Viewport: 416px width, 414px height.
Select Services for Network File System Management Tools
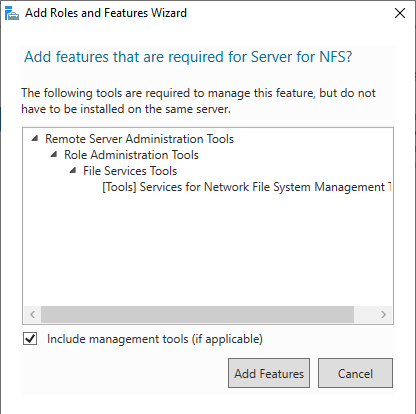pyautogui.click(x=247, y=187)
